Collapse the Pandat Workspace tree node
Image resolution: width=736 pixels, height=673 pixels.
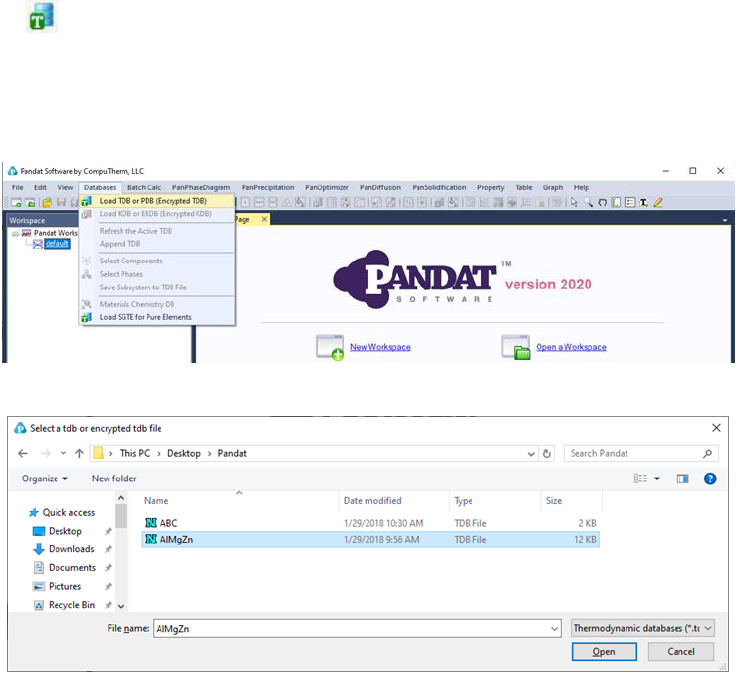tap(15, 233)
